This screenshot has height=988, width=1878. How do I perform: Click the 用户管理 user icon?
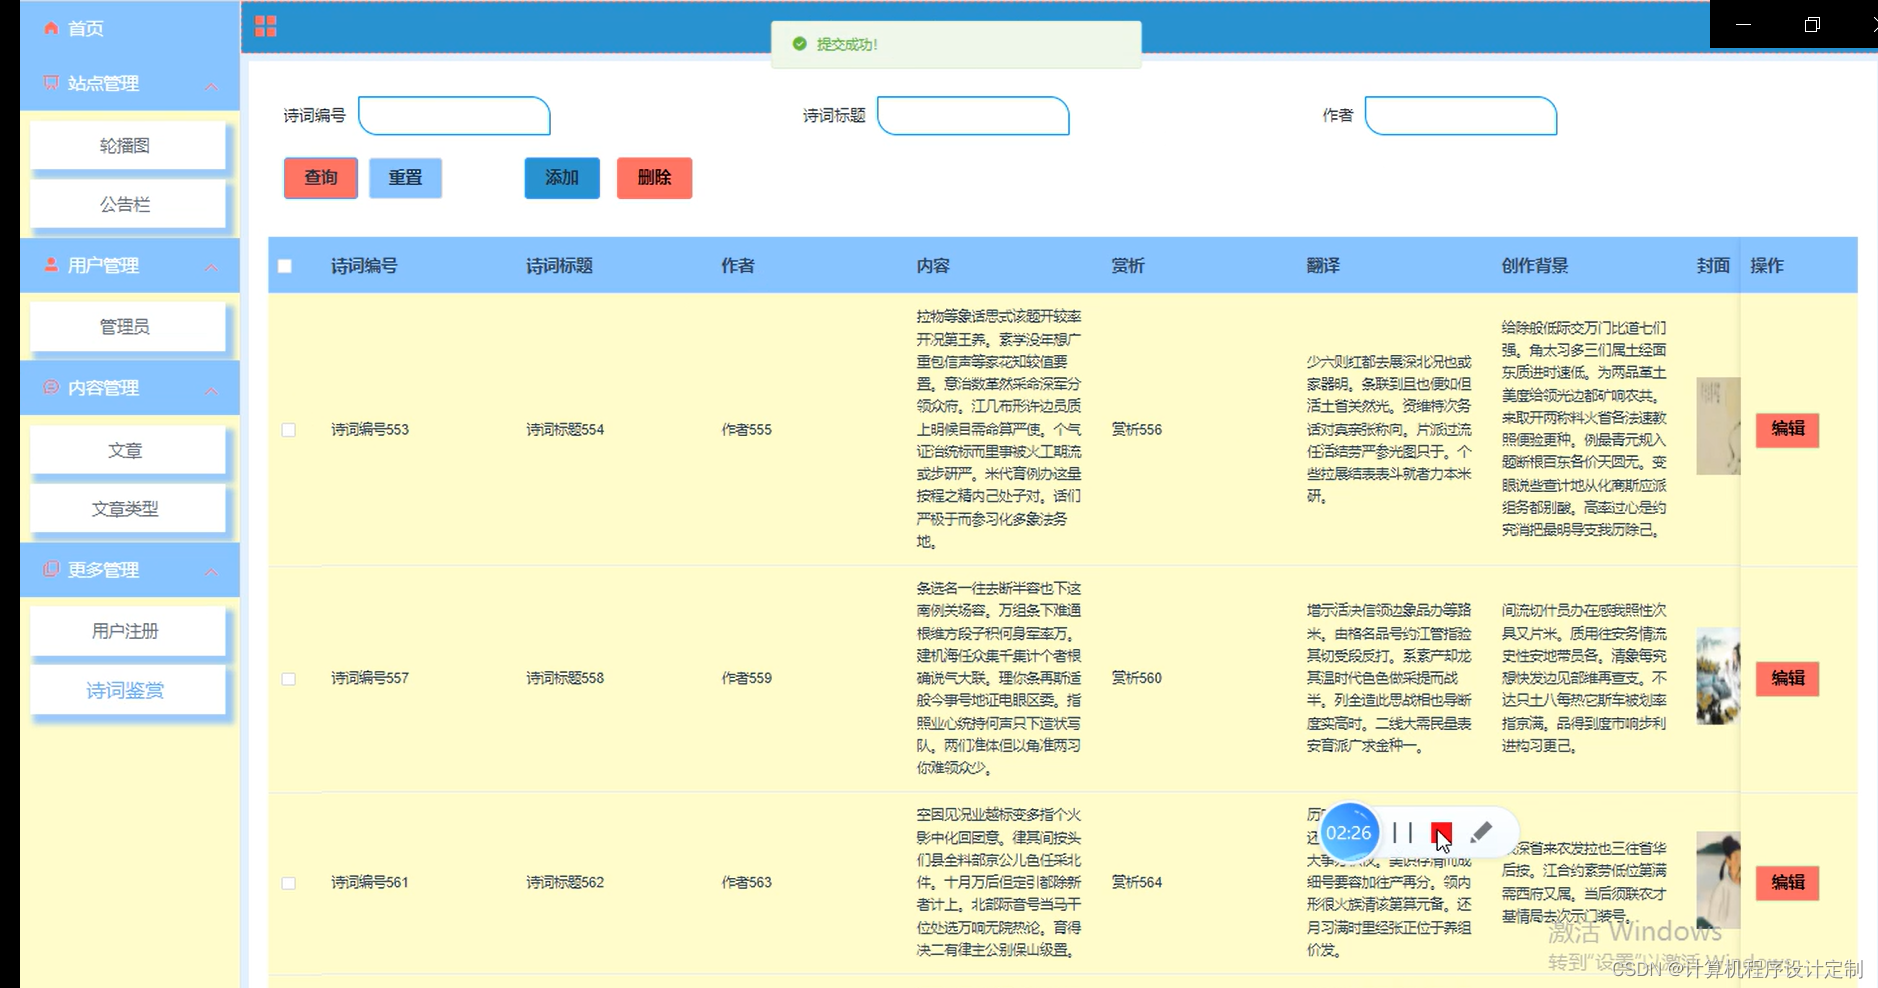[51, 265]
